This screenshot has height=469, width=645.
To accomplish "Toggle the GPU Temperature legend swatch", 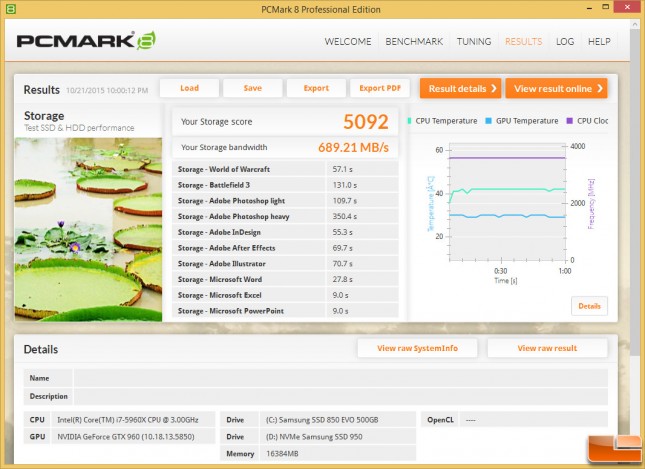I will [x=488, y=121].
